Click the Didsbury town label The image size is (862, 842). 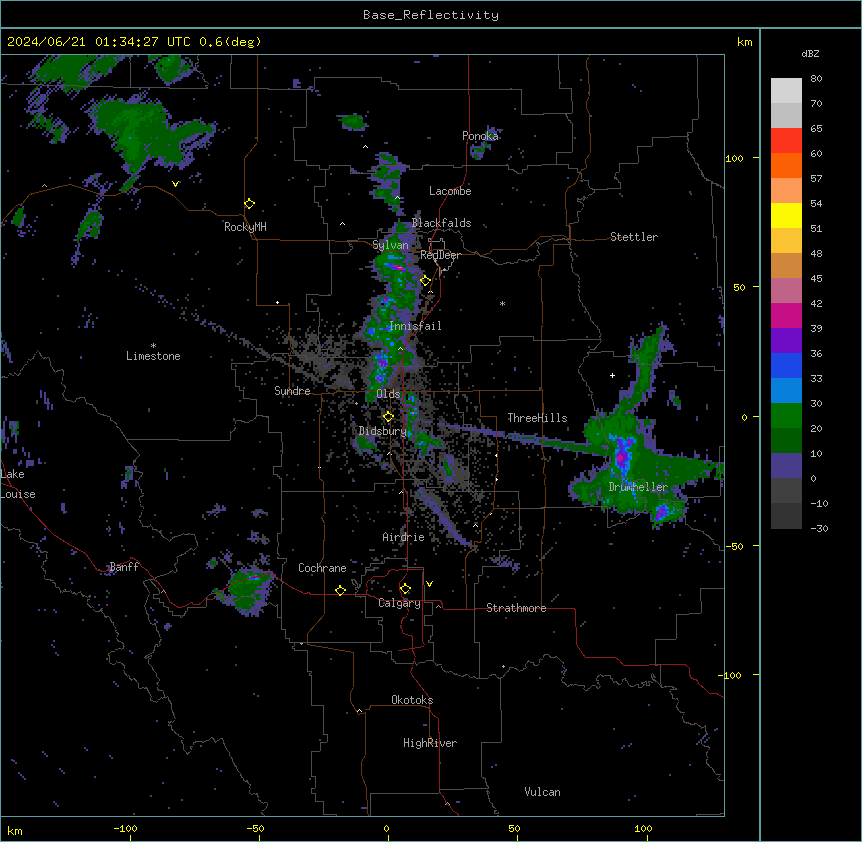[x=383, y=431]
